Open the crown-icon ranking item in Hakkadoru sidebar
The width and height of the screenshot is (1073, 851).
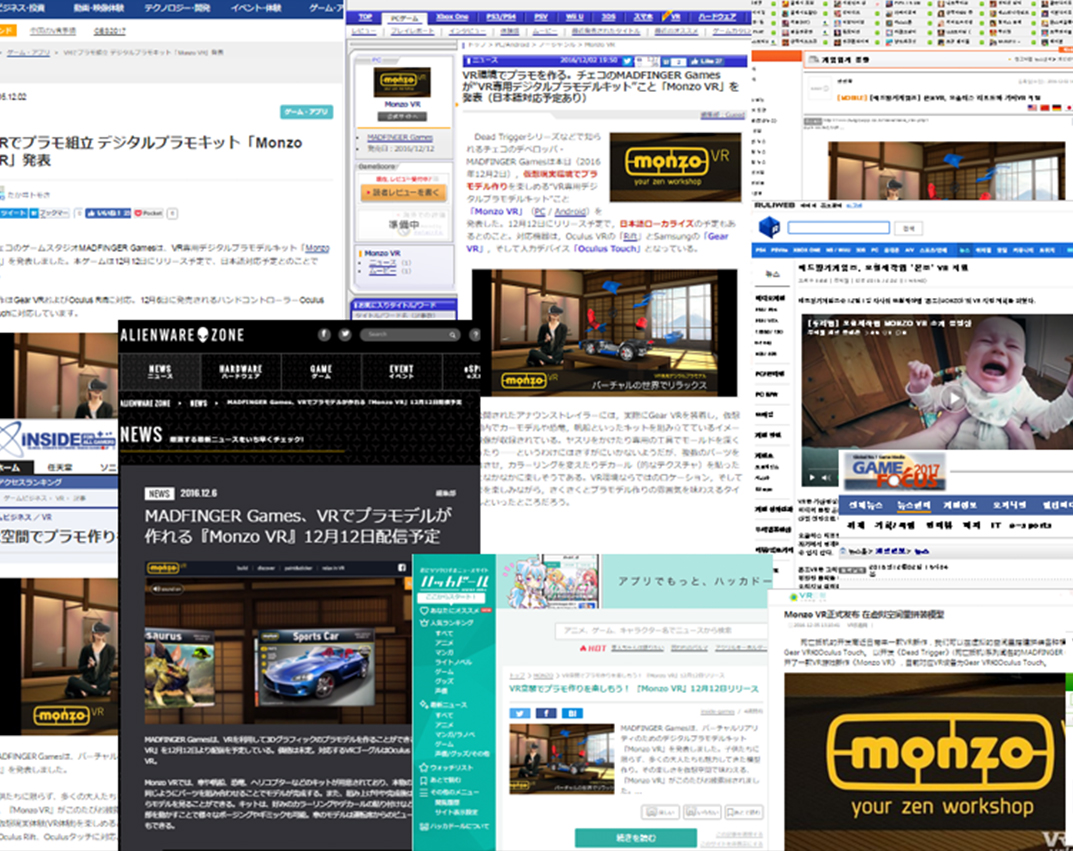447,623
